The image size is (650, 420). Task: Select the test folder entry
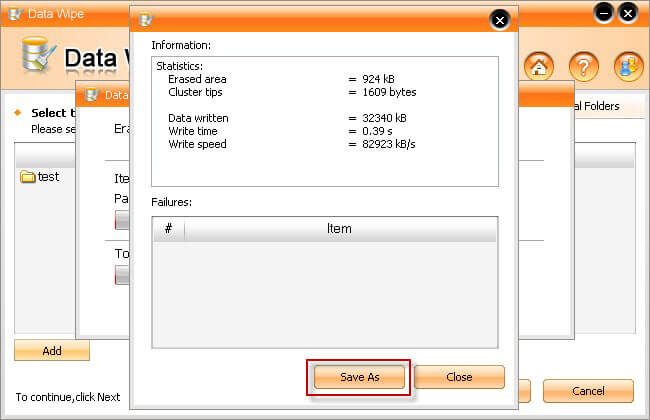click(x=40, y=177)
